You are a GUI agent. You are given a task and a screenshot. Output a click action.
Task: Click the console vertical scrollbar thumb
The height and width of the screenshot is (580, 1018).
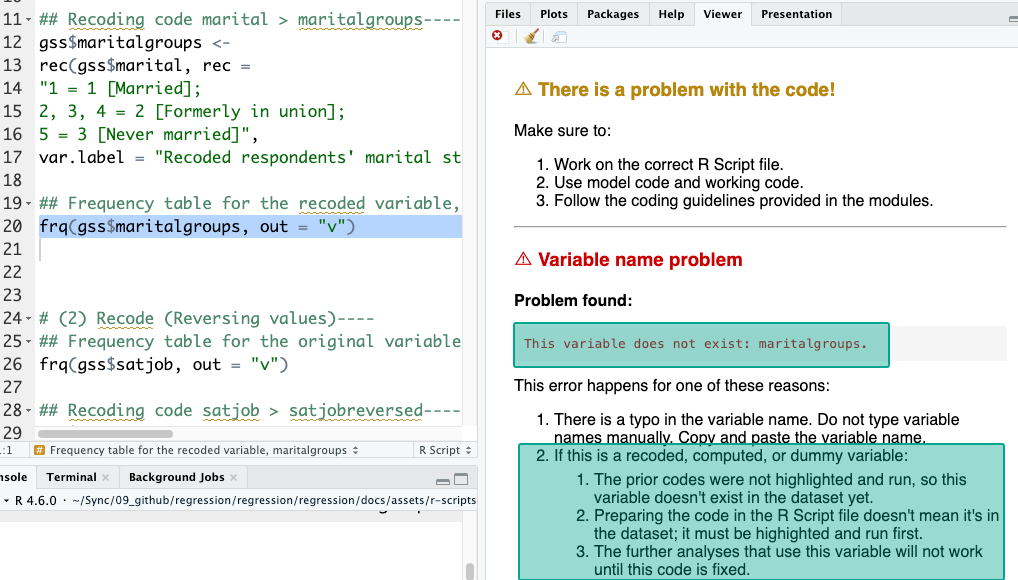pyautogui.click(x=469, y=571)
